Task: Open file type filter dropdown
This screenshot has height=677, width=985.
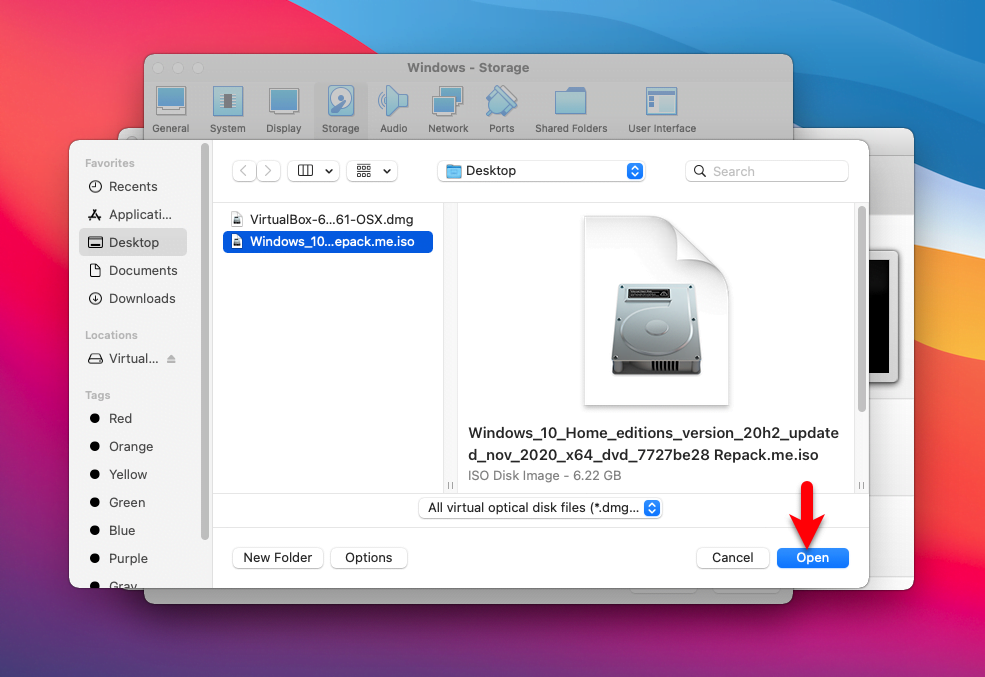Action: tap(540, 507)
